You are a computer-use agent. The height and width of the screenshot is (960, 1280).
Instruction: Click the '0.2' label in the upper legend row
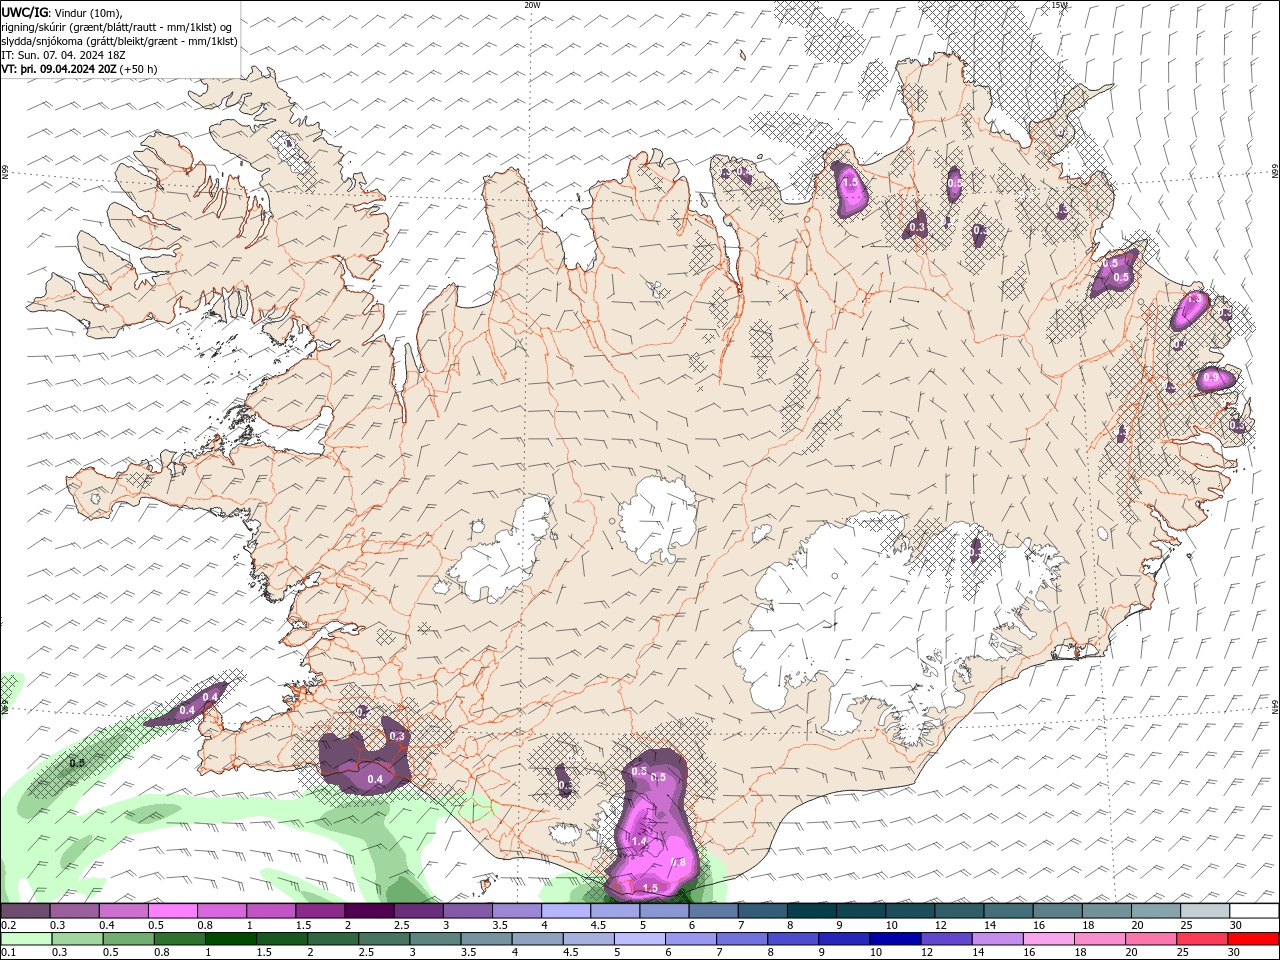pos(8,925)
